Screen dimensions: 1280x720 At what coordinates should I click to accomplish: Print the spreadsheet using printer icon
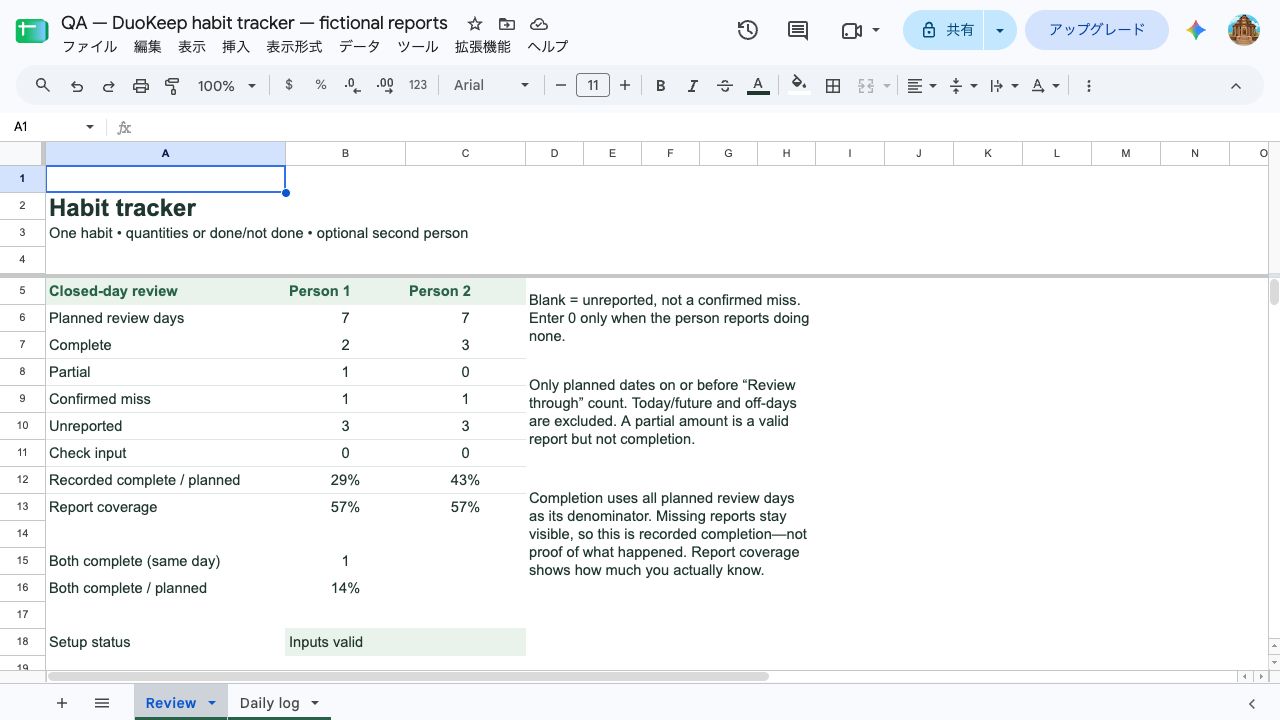click(141, 86)
